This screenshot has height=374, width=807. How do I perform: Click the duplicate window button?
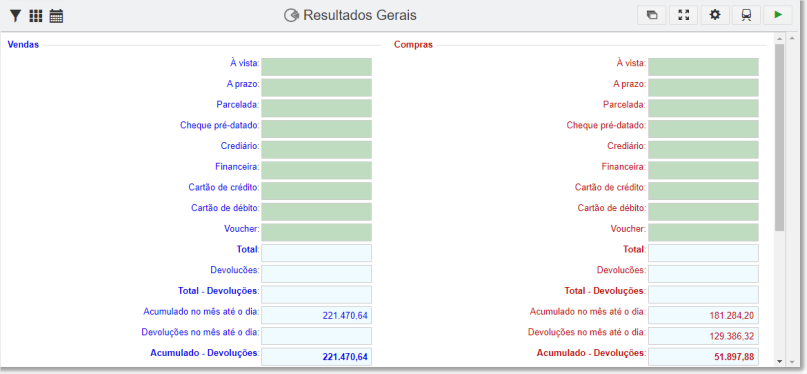[x=652, y=15]
